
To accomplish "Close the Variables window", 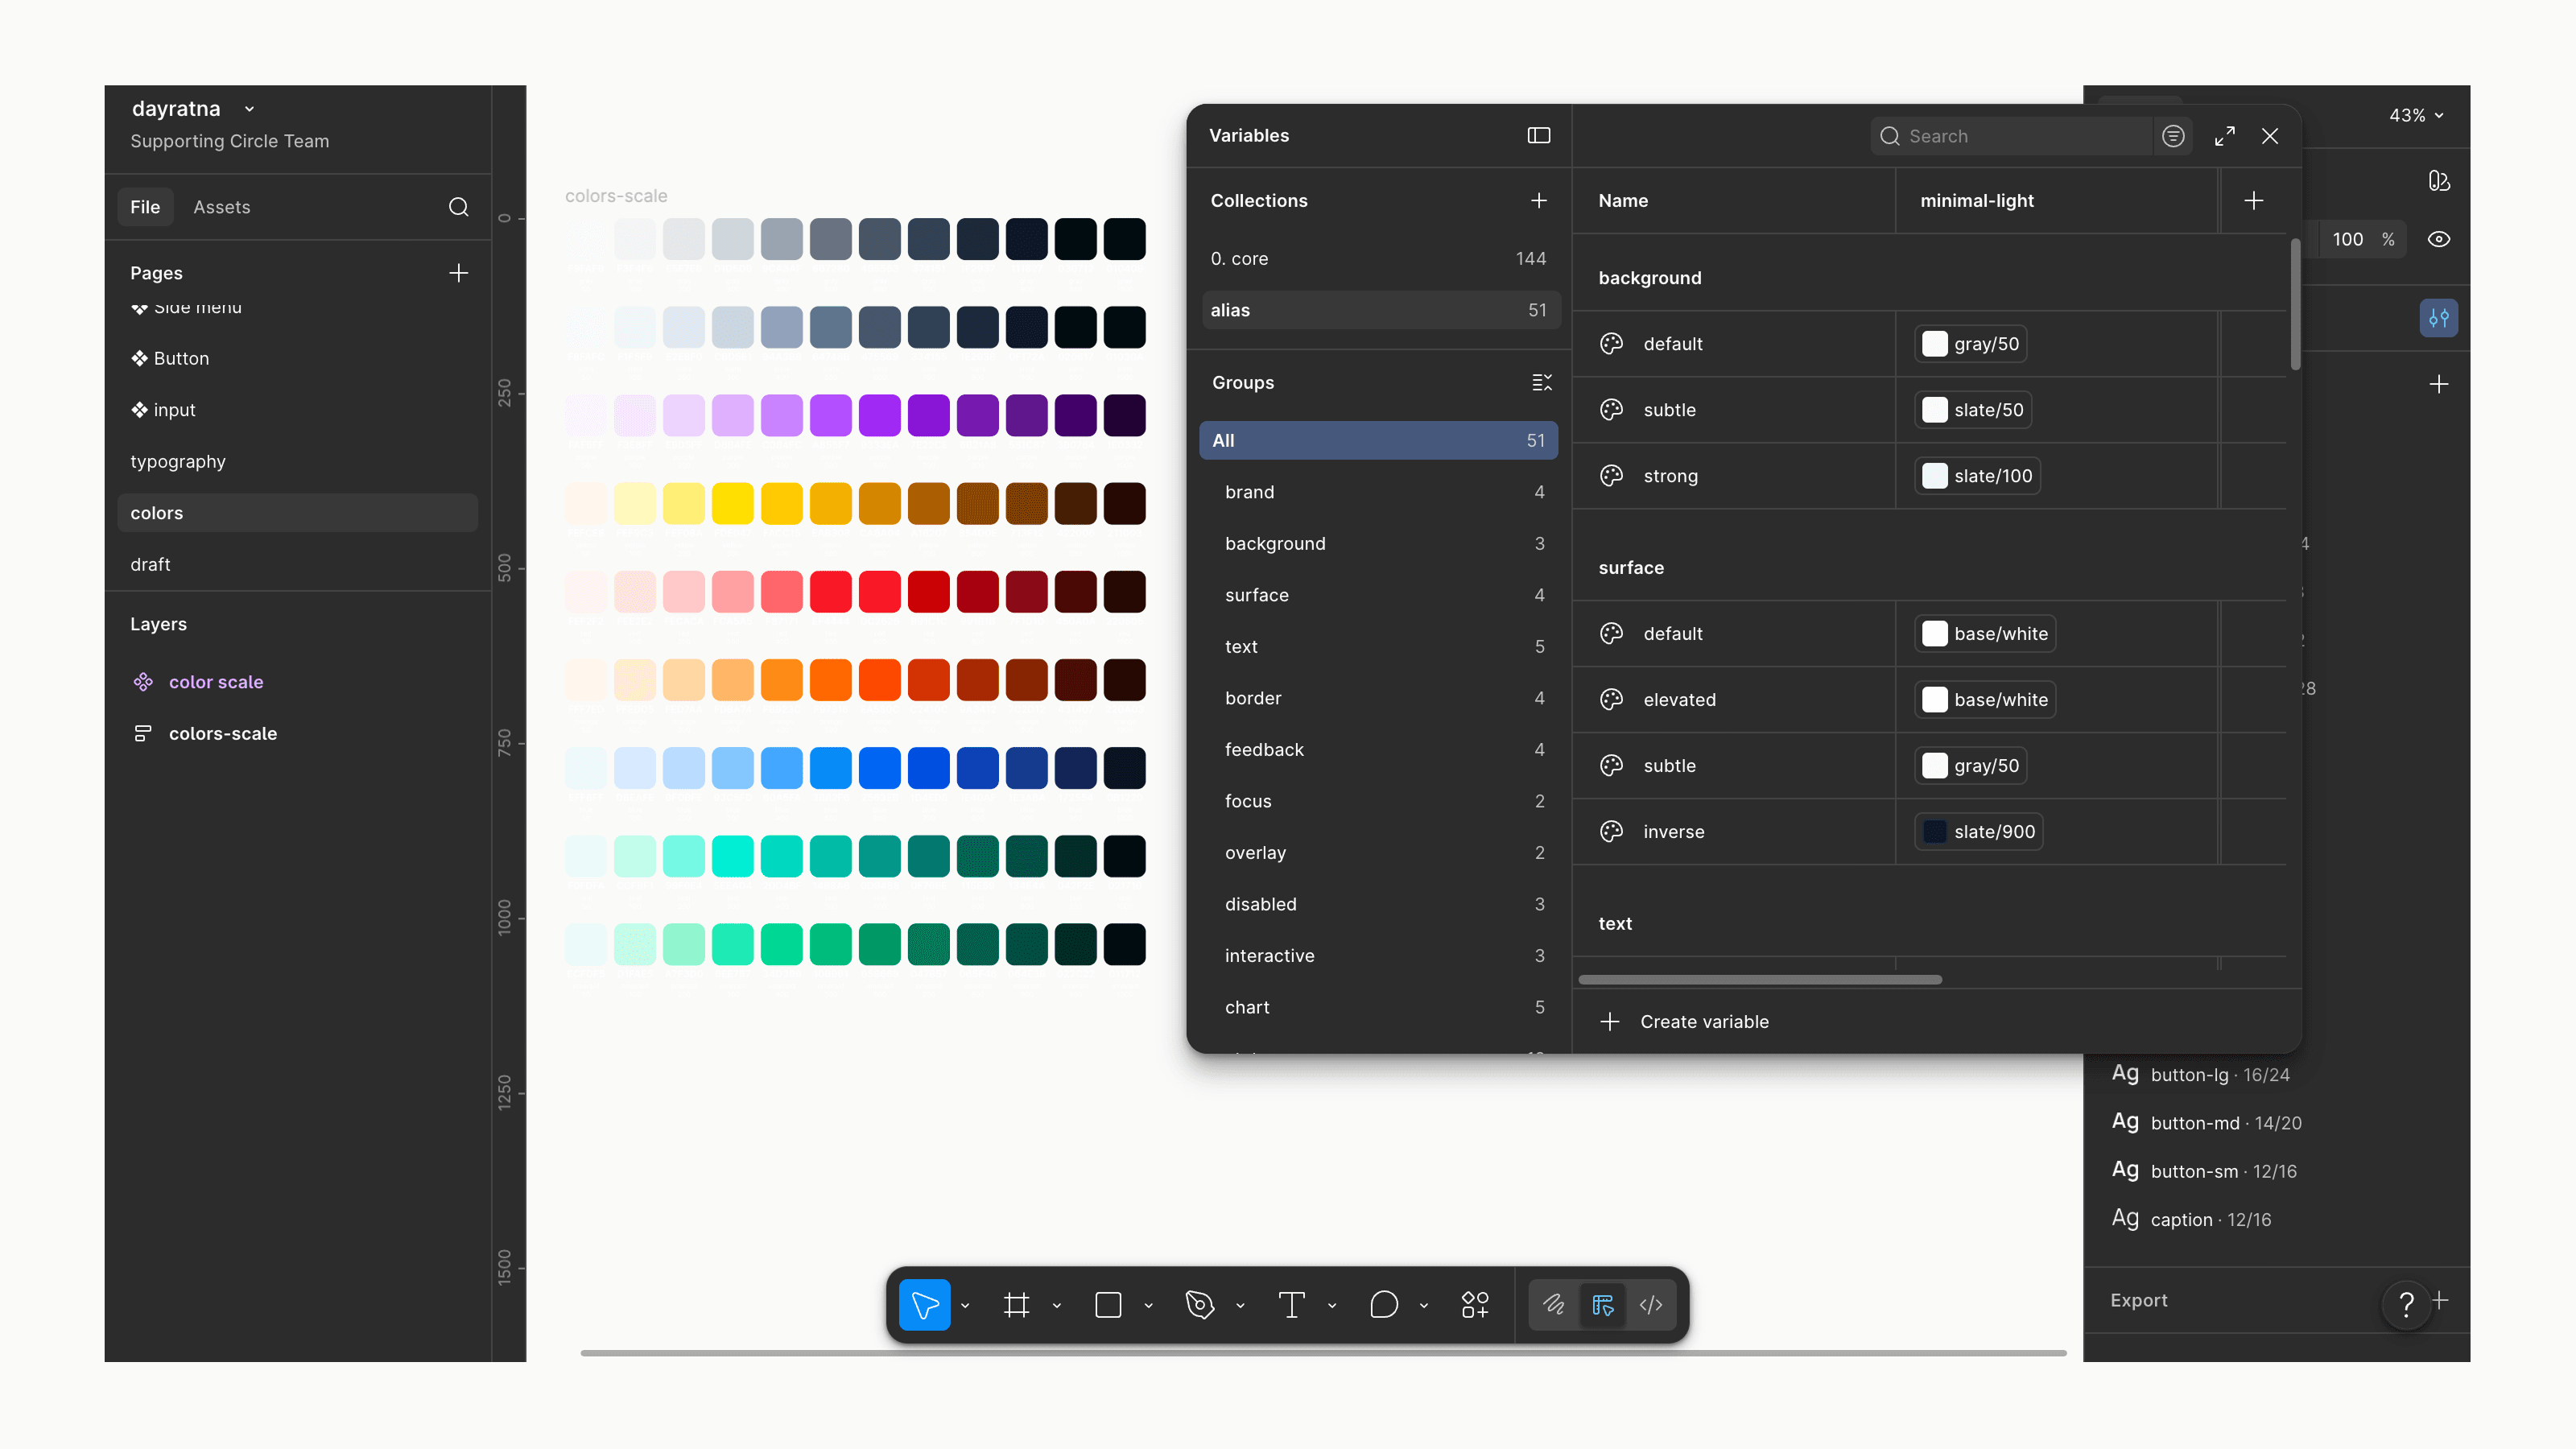I will click(x=2270, y=136).
